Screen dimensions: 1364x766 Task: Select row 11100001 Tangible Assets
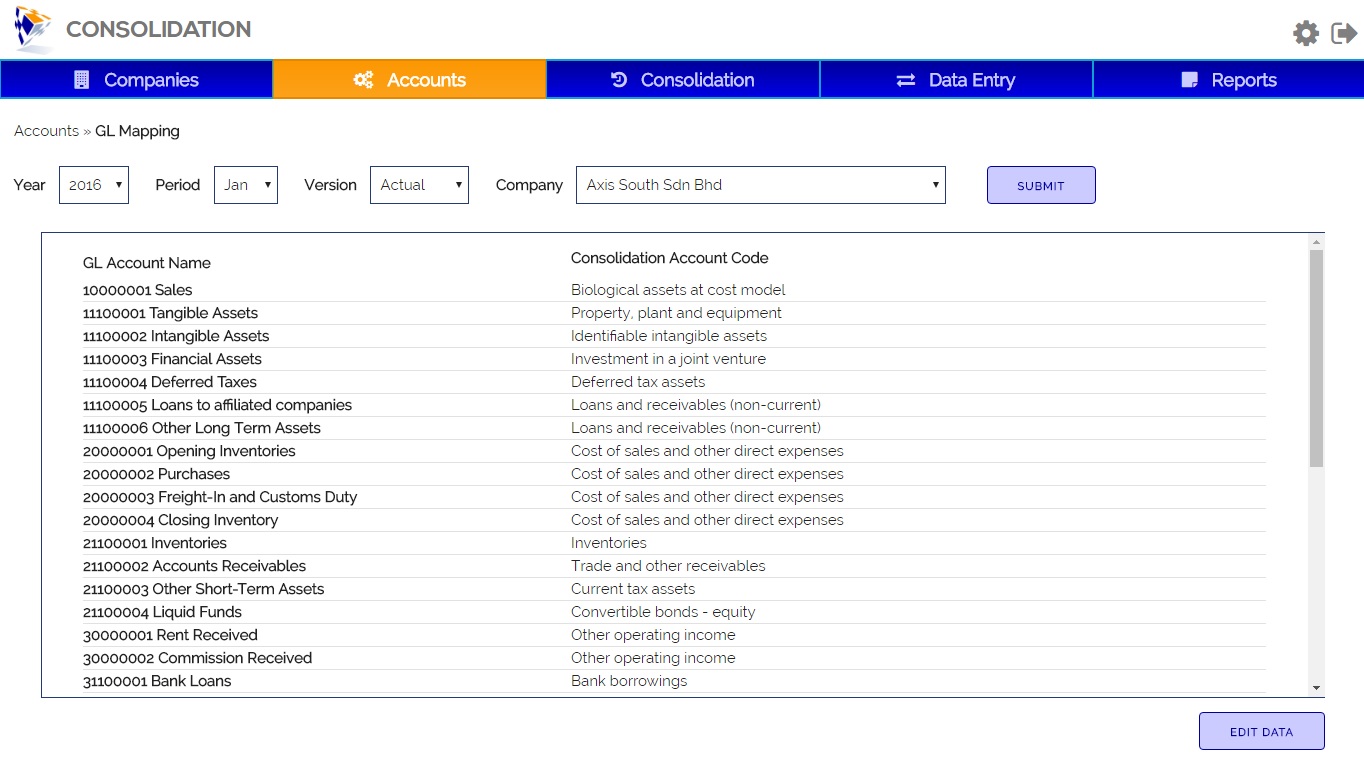tap(674, 313)
